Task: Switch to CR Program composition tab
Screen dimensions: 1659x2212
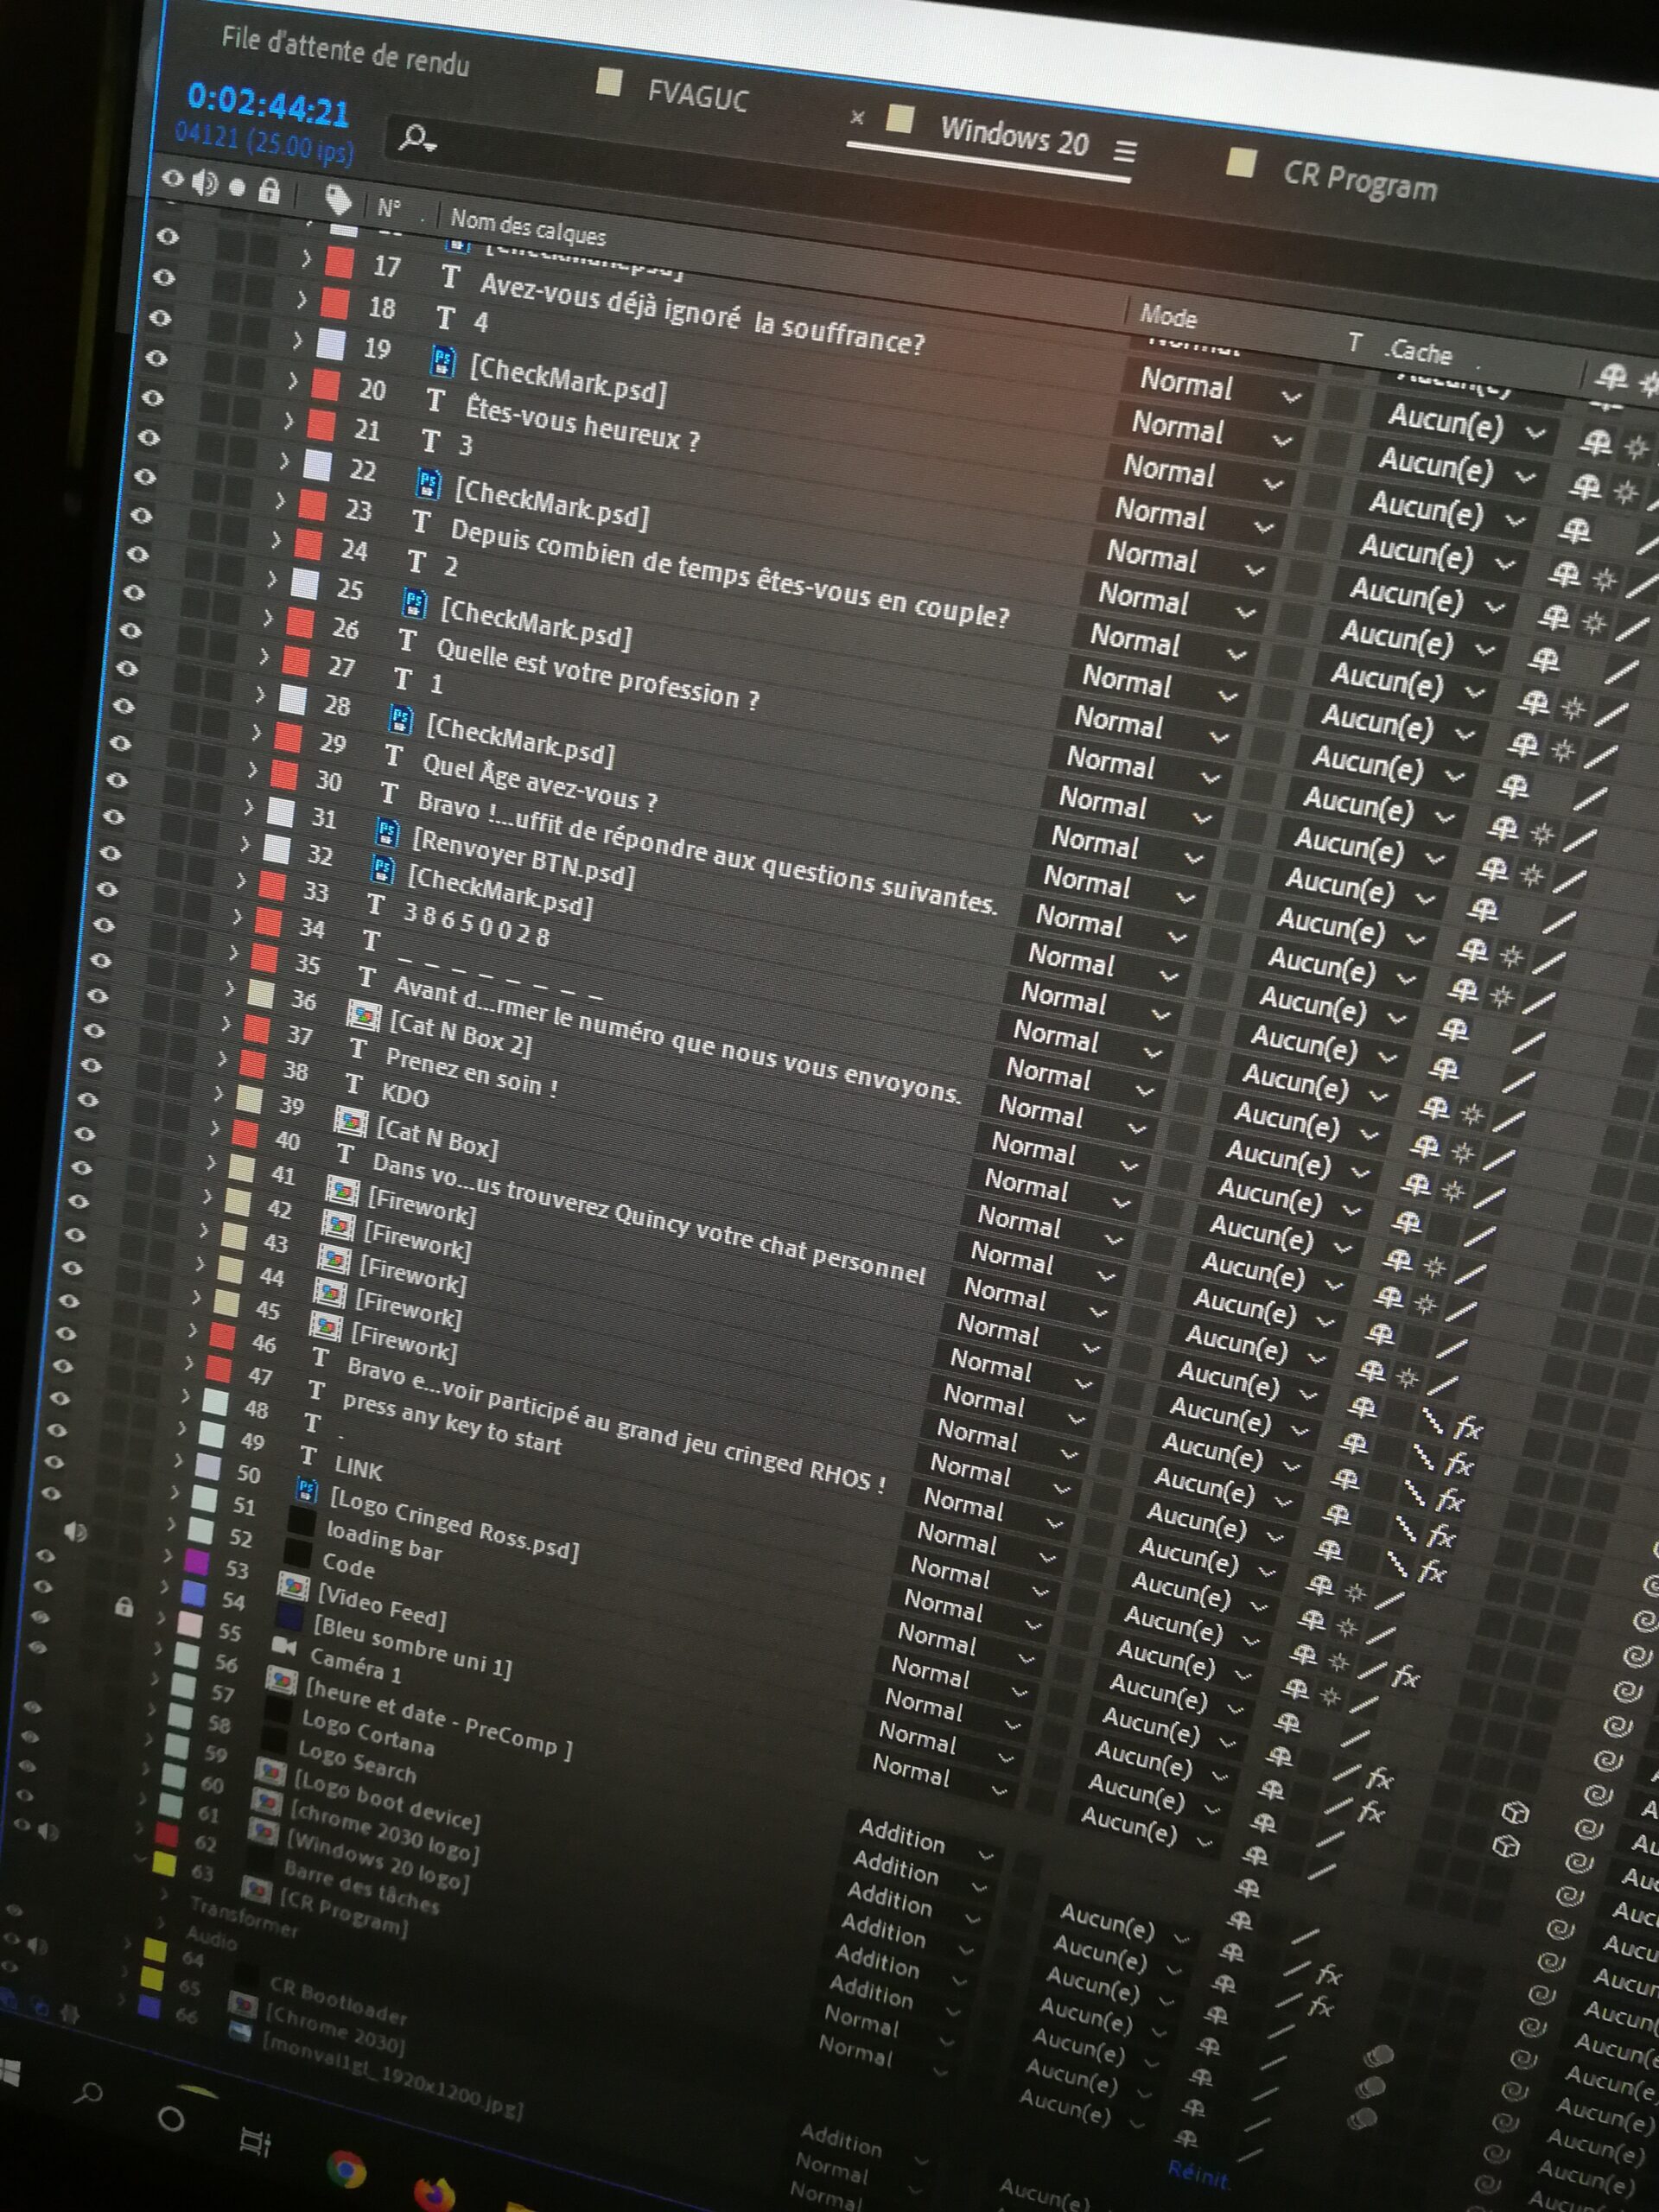Action: pyautogui.click(x=1359, y=180)
